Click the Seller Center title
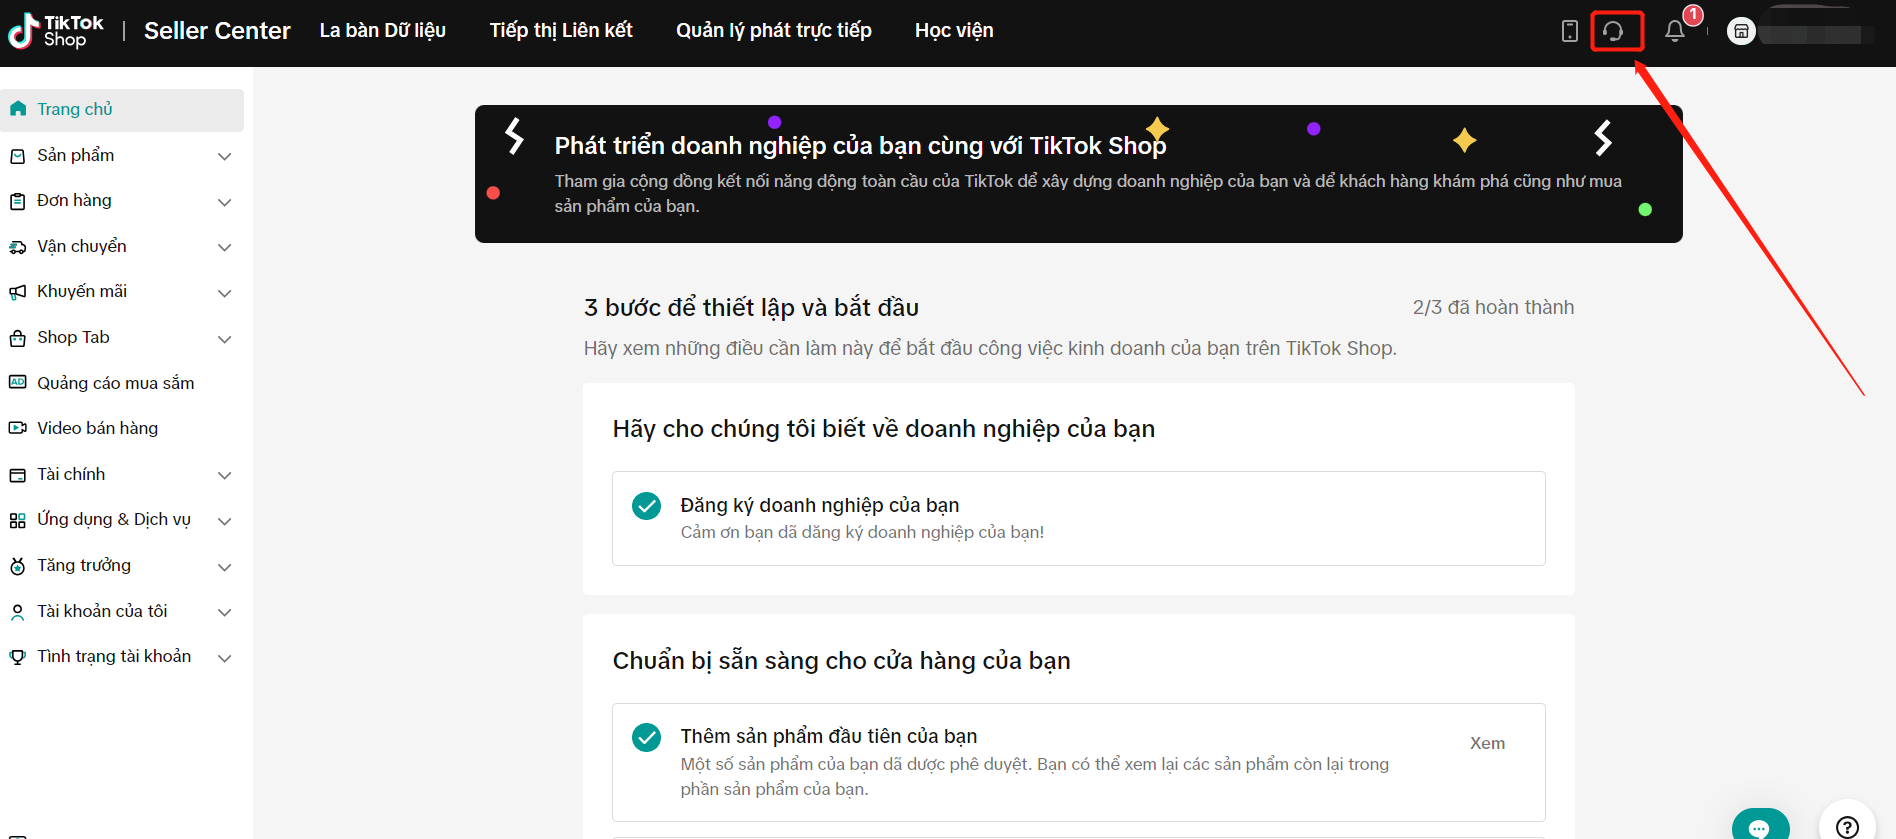This screenshot has height=839, width=1896. tap(217, 31)
